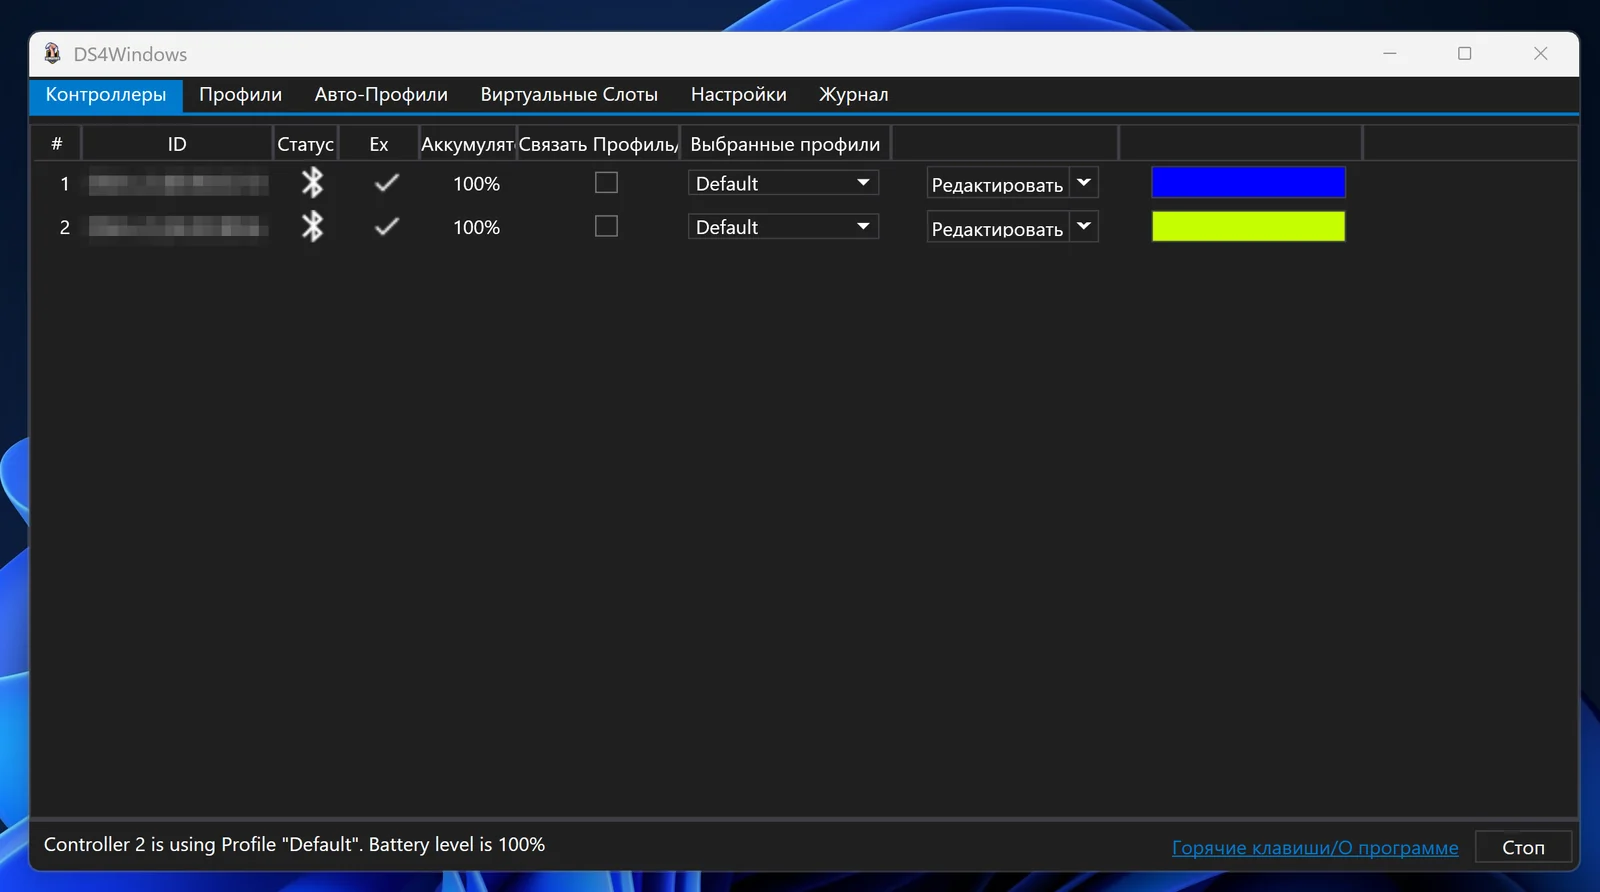Image resolution: width=1600 pixels, height=892 pixels.
Task: Enable link profile checkbox for controller 1
Action: pos(606,182)
